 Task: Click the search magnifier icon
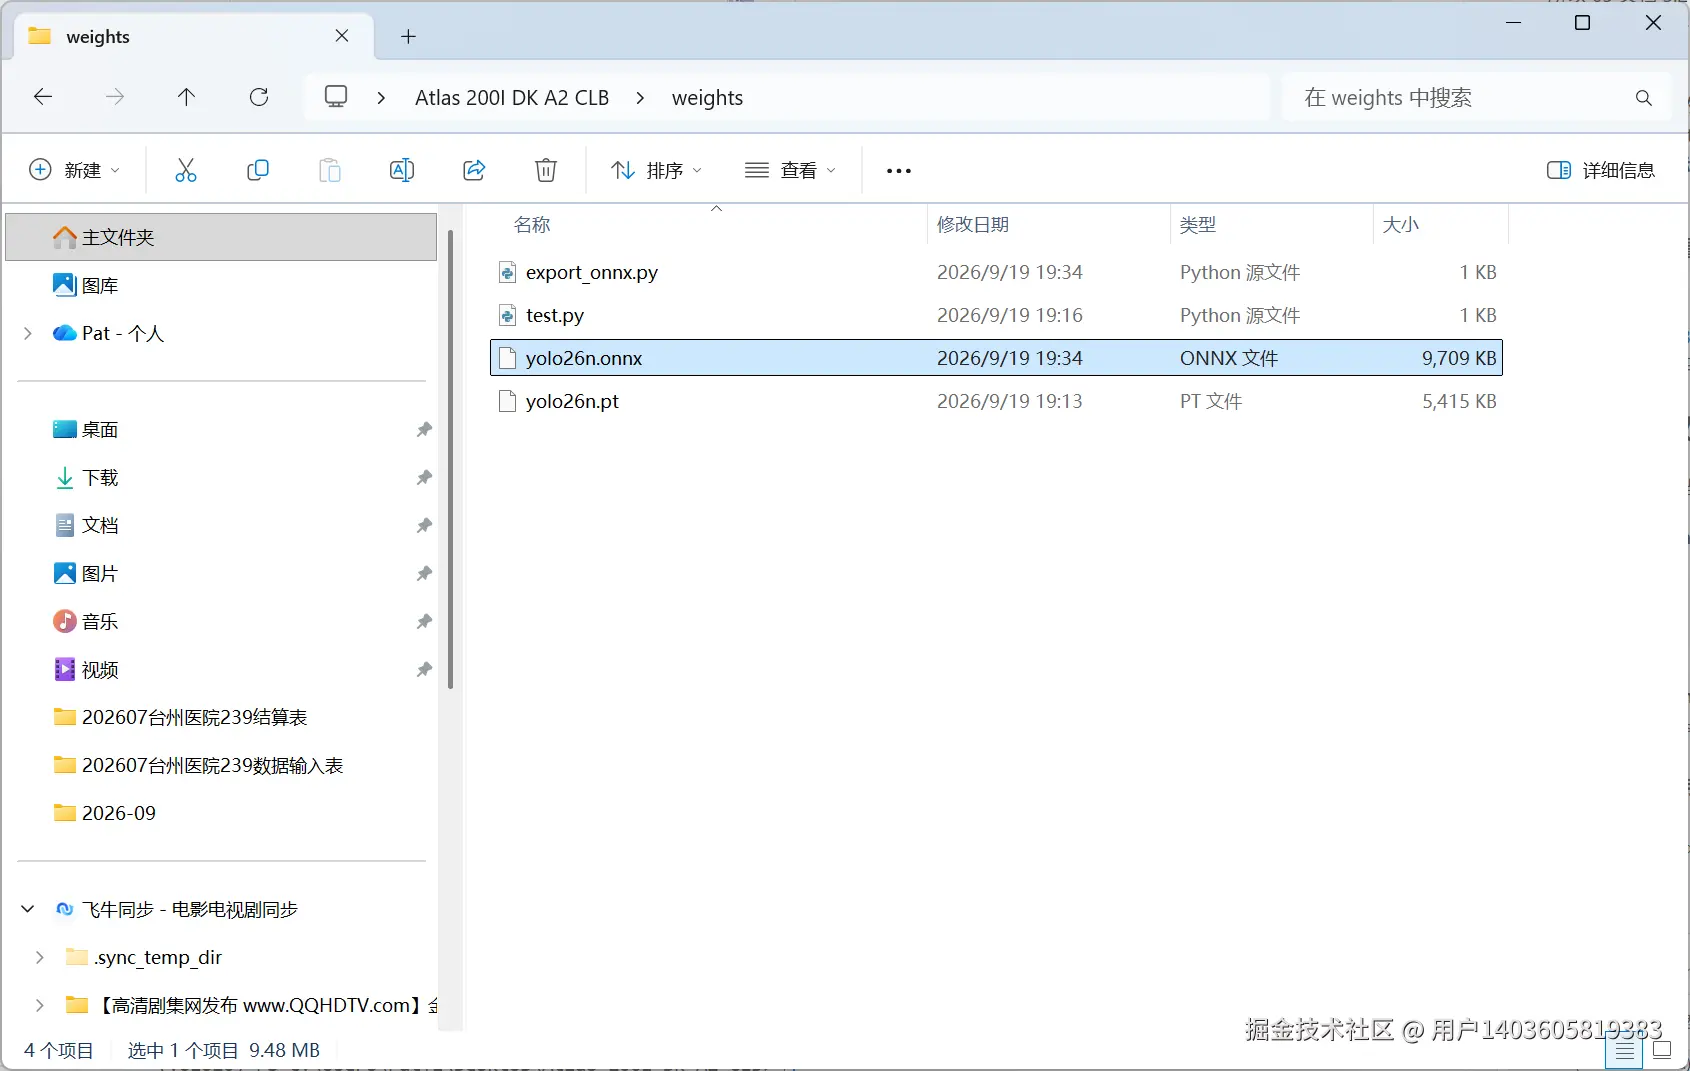[x=1643, y=98]
